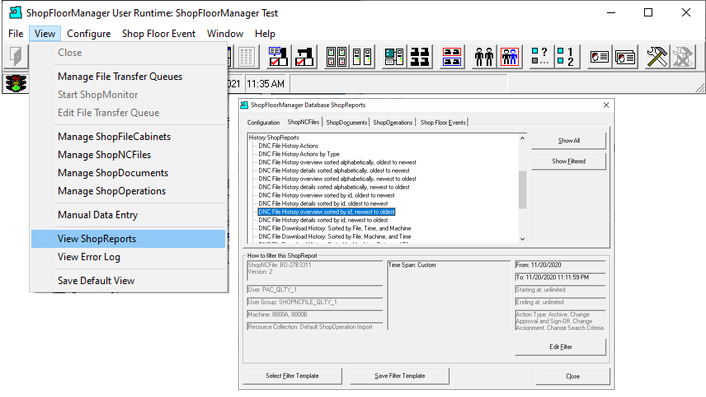
Task: Click the numbered 1 2 list icon
Action: [566, 57]
